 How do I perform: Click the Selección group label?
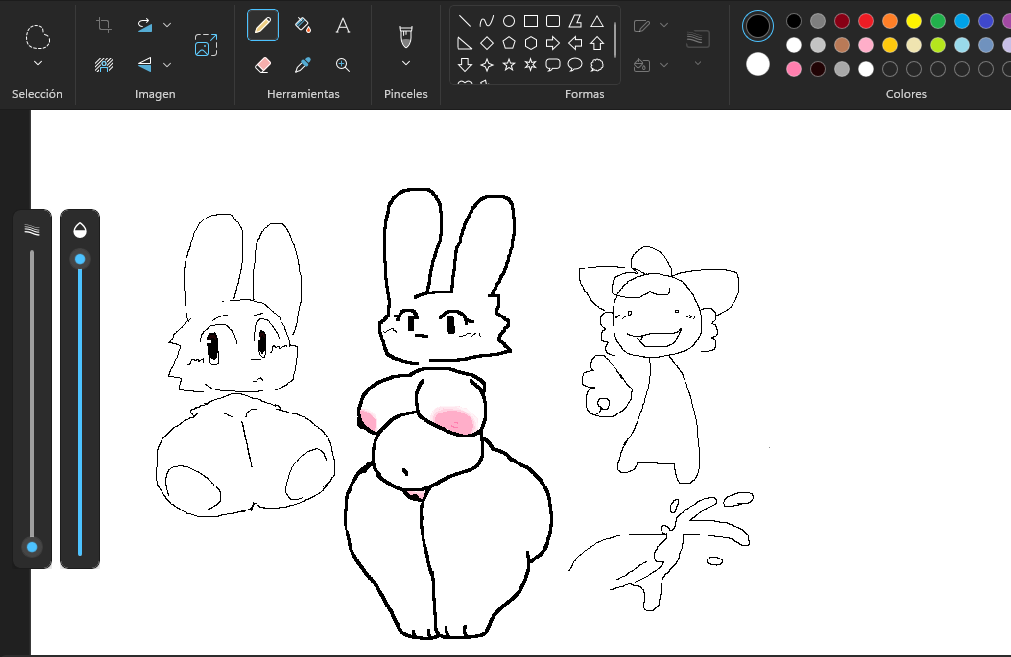(37, 93)
